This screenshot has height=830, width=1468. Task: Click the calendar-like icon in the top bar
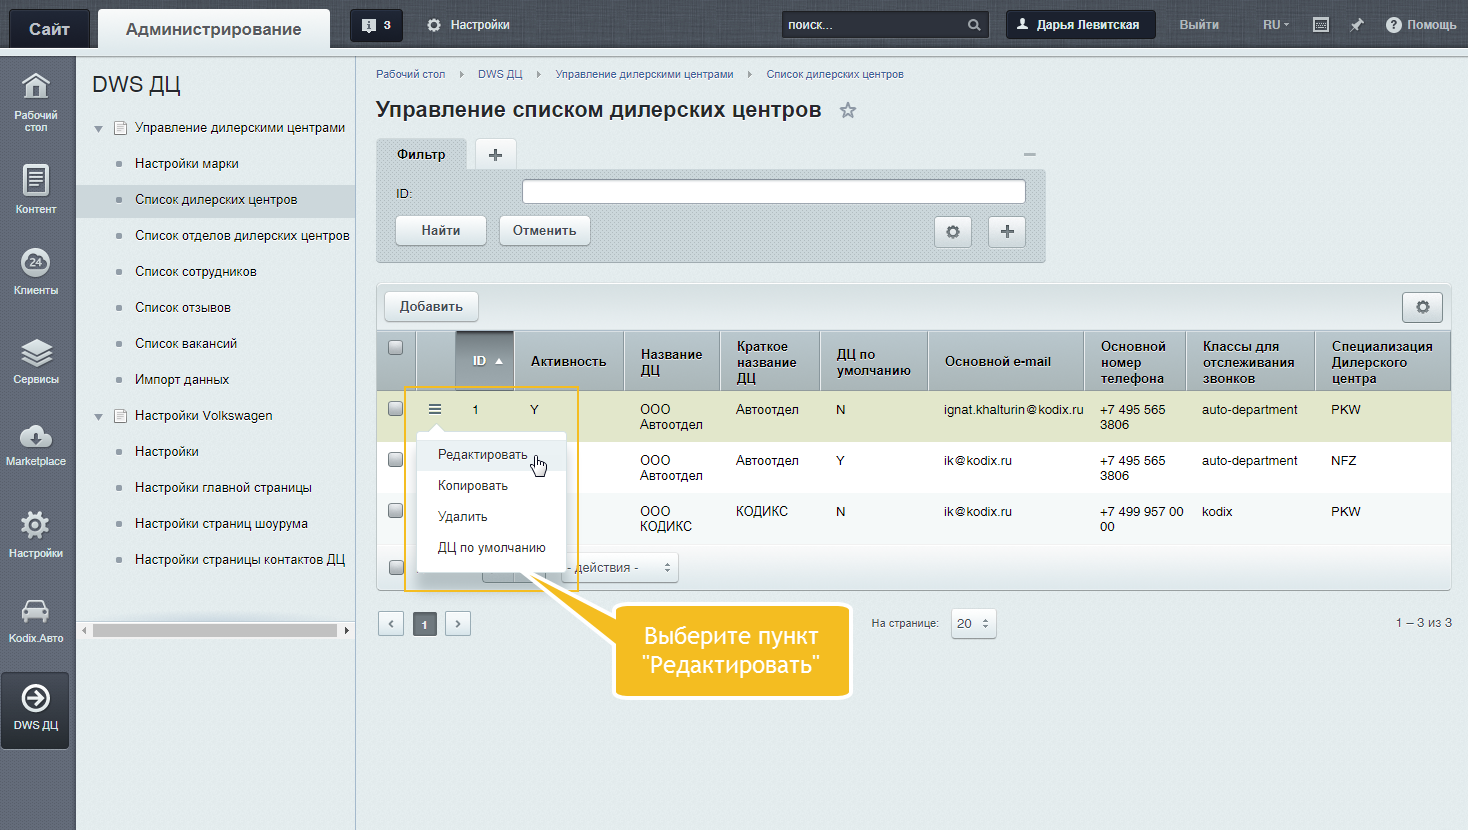coord(1321,25)
